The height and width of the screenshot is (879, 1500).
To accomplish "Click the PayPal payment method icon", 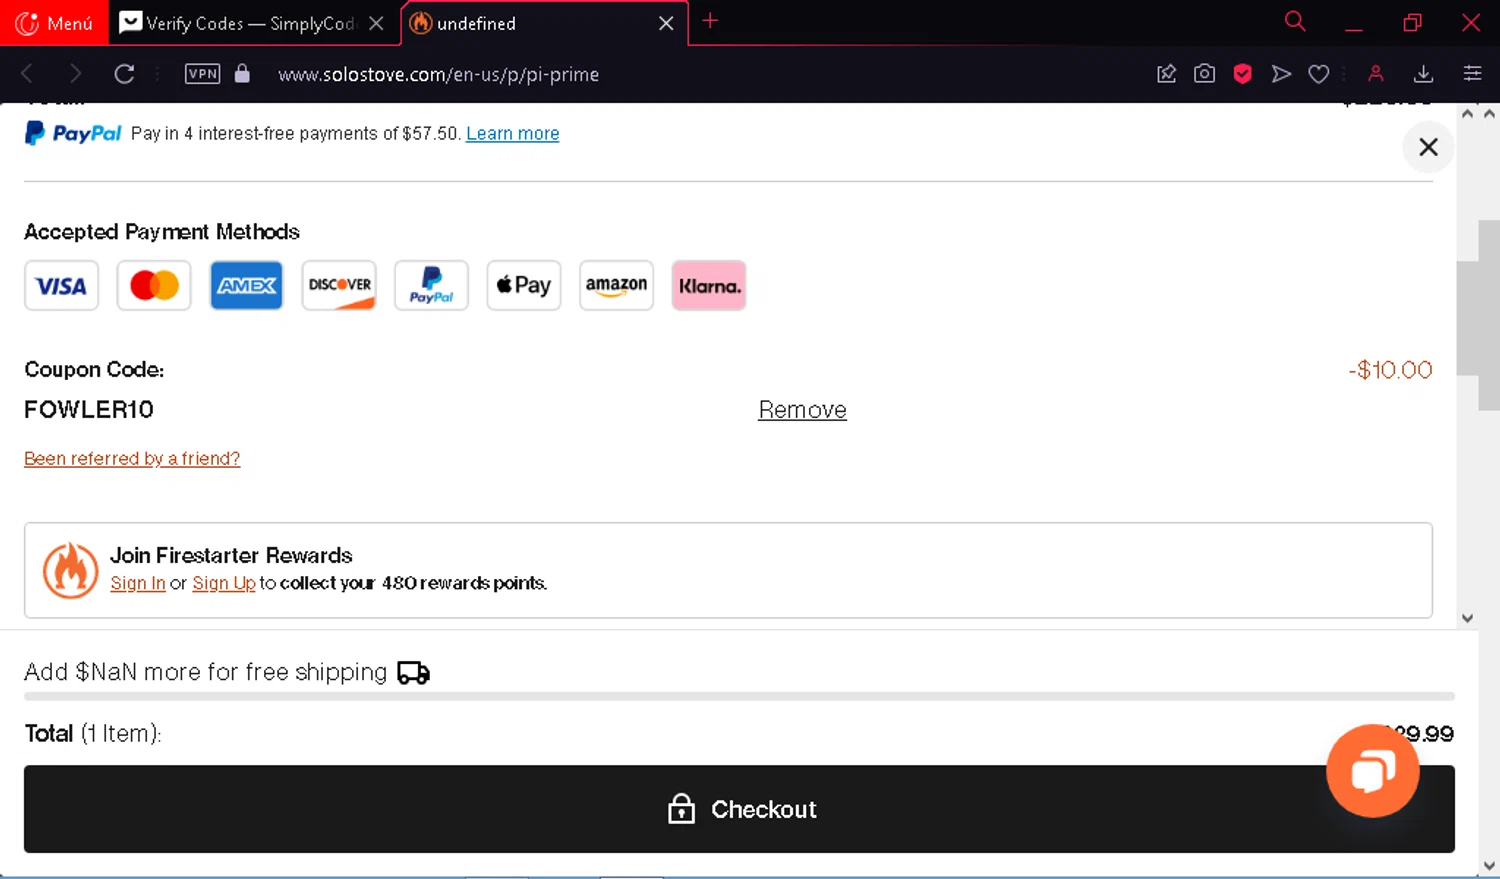I will click(x=431, y=286).
